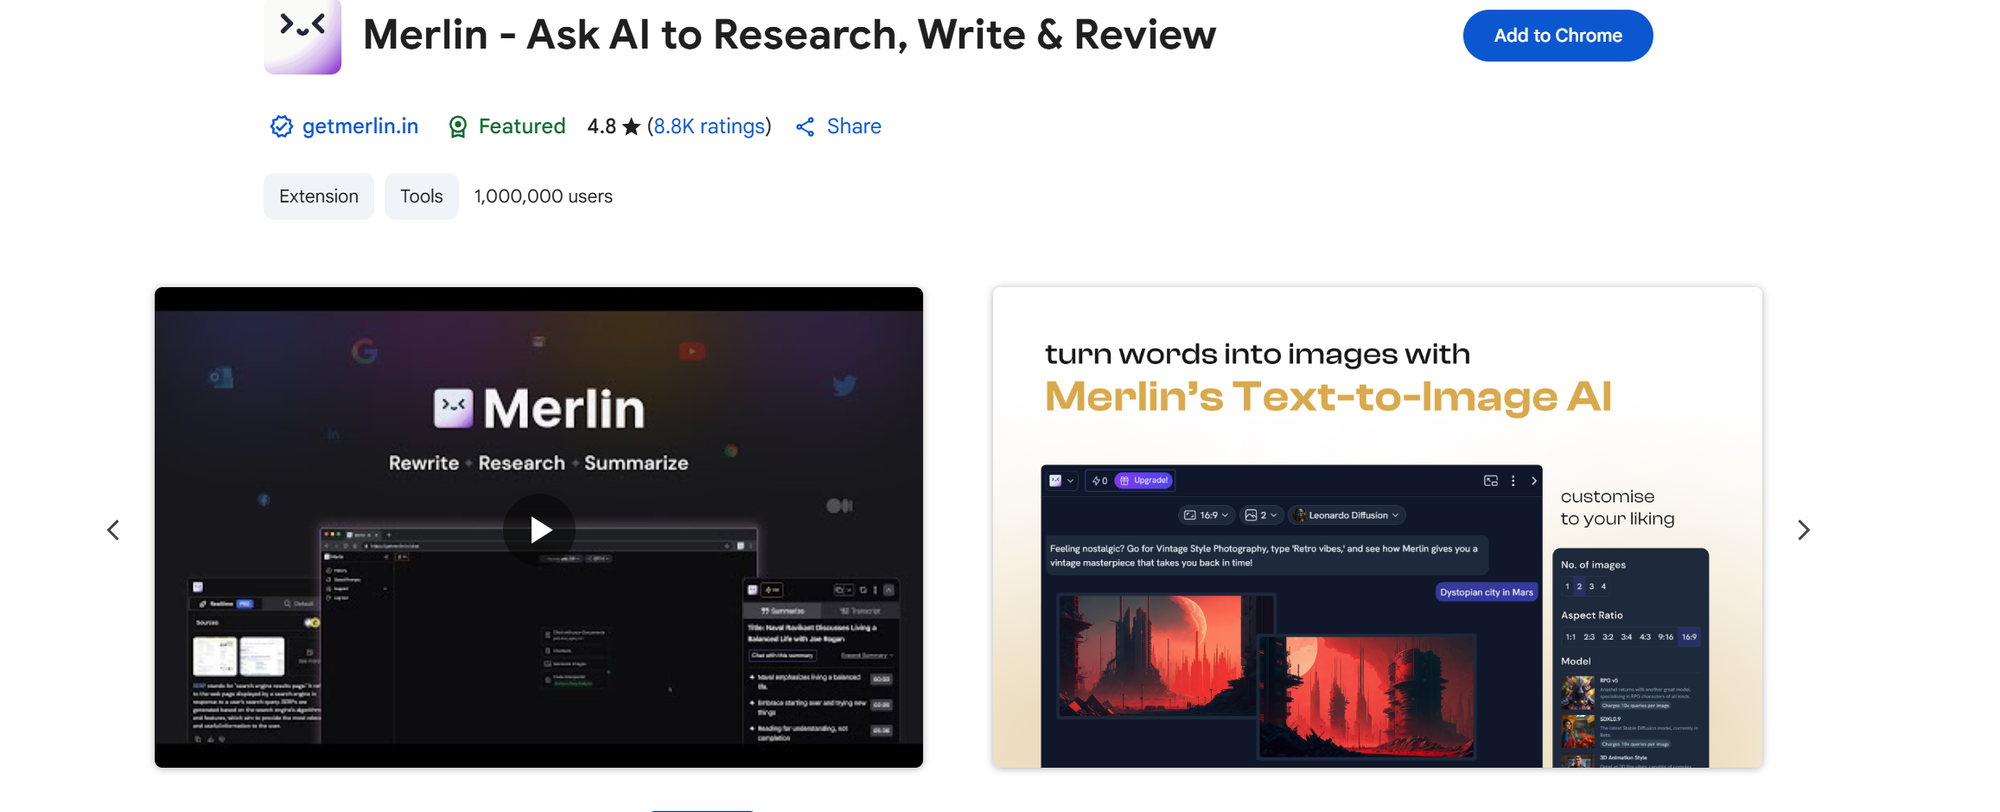Screen dimensions: 2000x812
Task: Click the Merlin extension logo icon
Action: [x=302, y=36]
